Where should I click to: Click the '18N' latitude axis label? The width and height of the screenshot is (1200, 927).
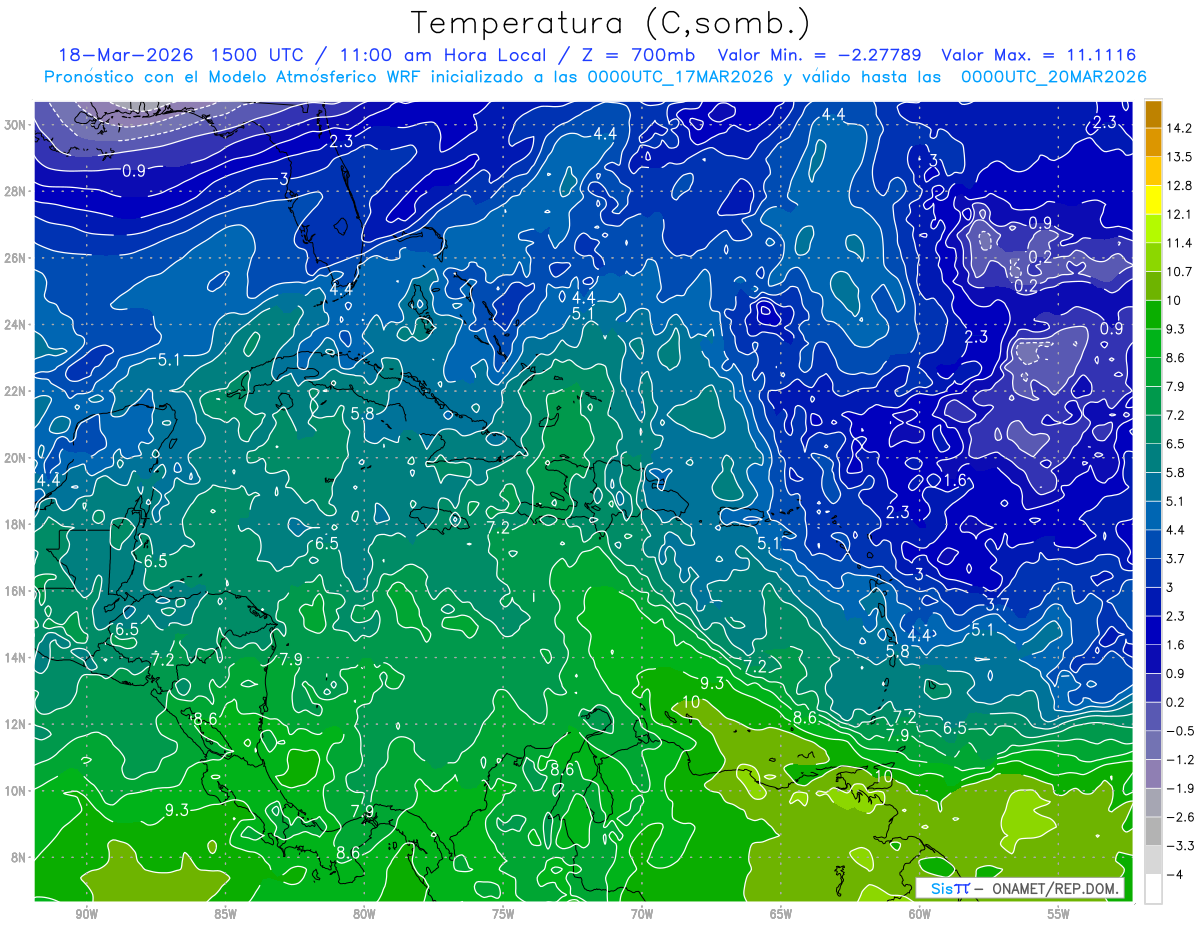click(x=16, y=524)
